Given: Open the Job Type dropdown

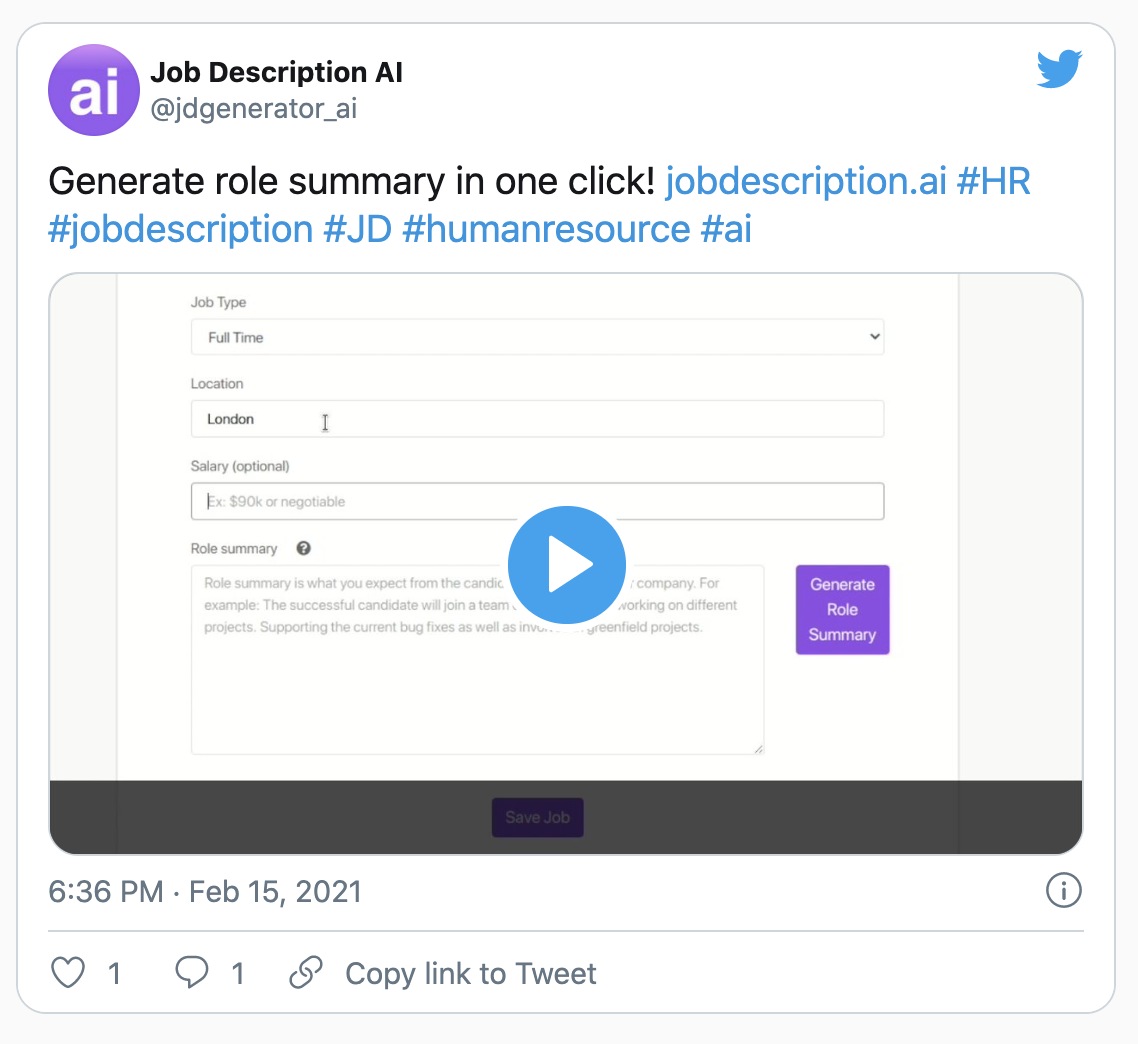Looking at the screenshot, I should [x=537, y=337].
